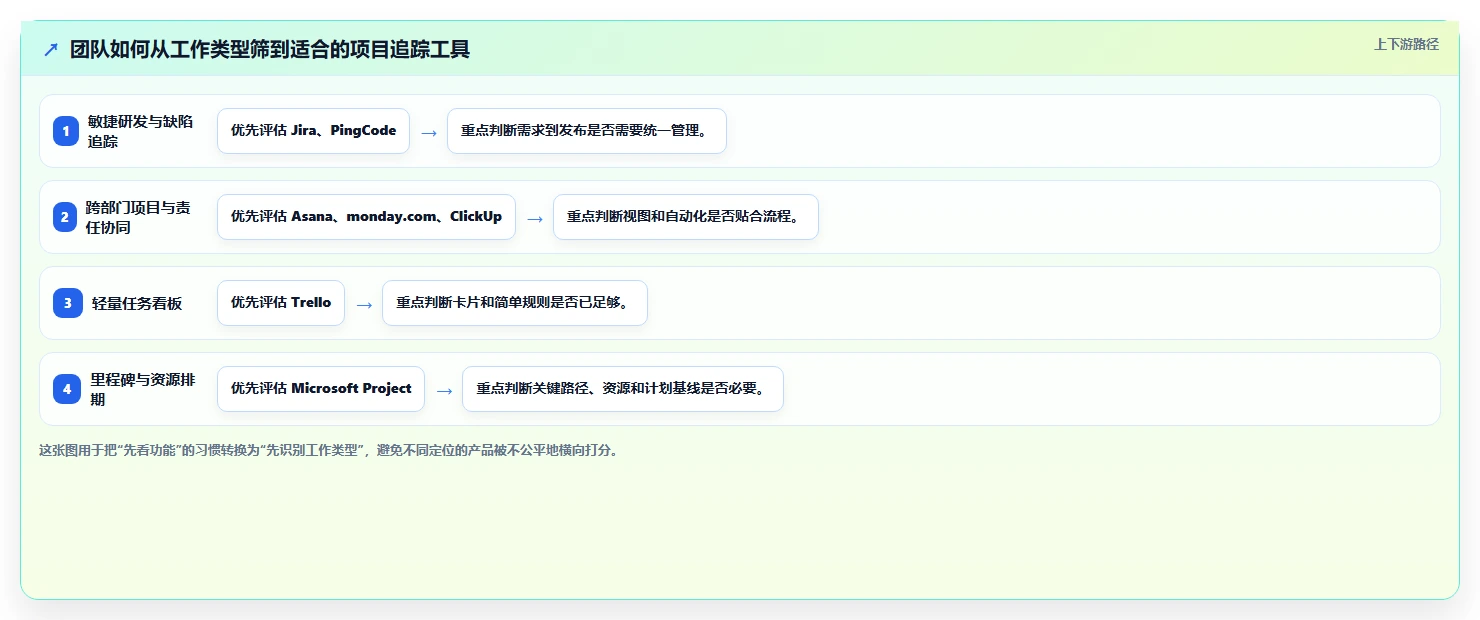The height and width of the screenshot is (620, 1480).
Task: Click the 重点判断卡片和简单规则是否已足够 box
Action: coord(515,303)
